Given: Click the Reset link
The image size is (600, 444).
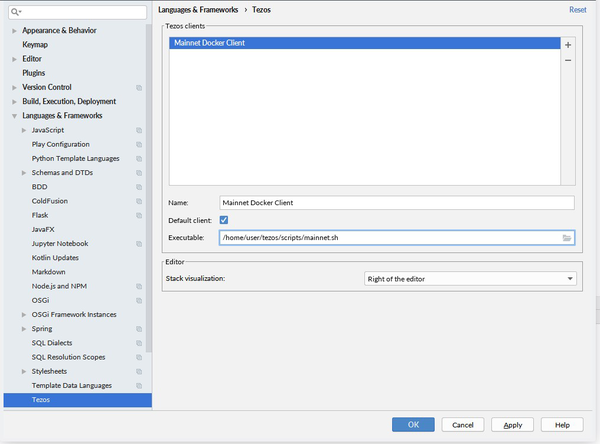Looking at the screenshot, I should [x=577, y=10].
